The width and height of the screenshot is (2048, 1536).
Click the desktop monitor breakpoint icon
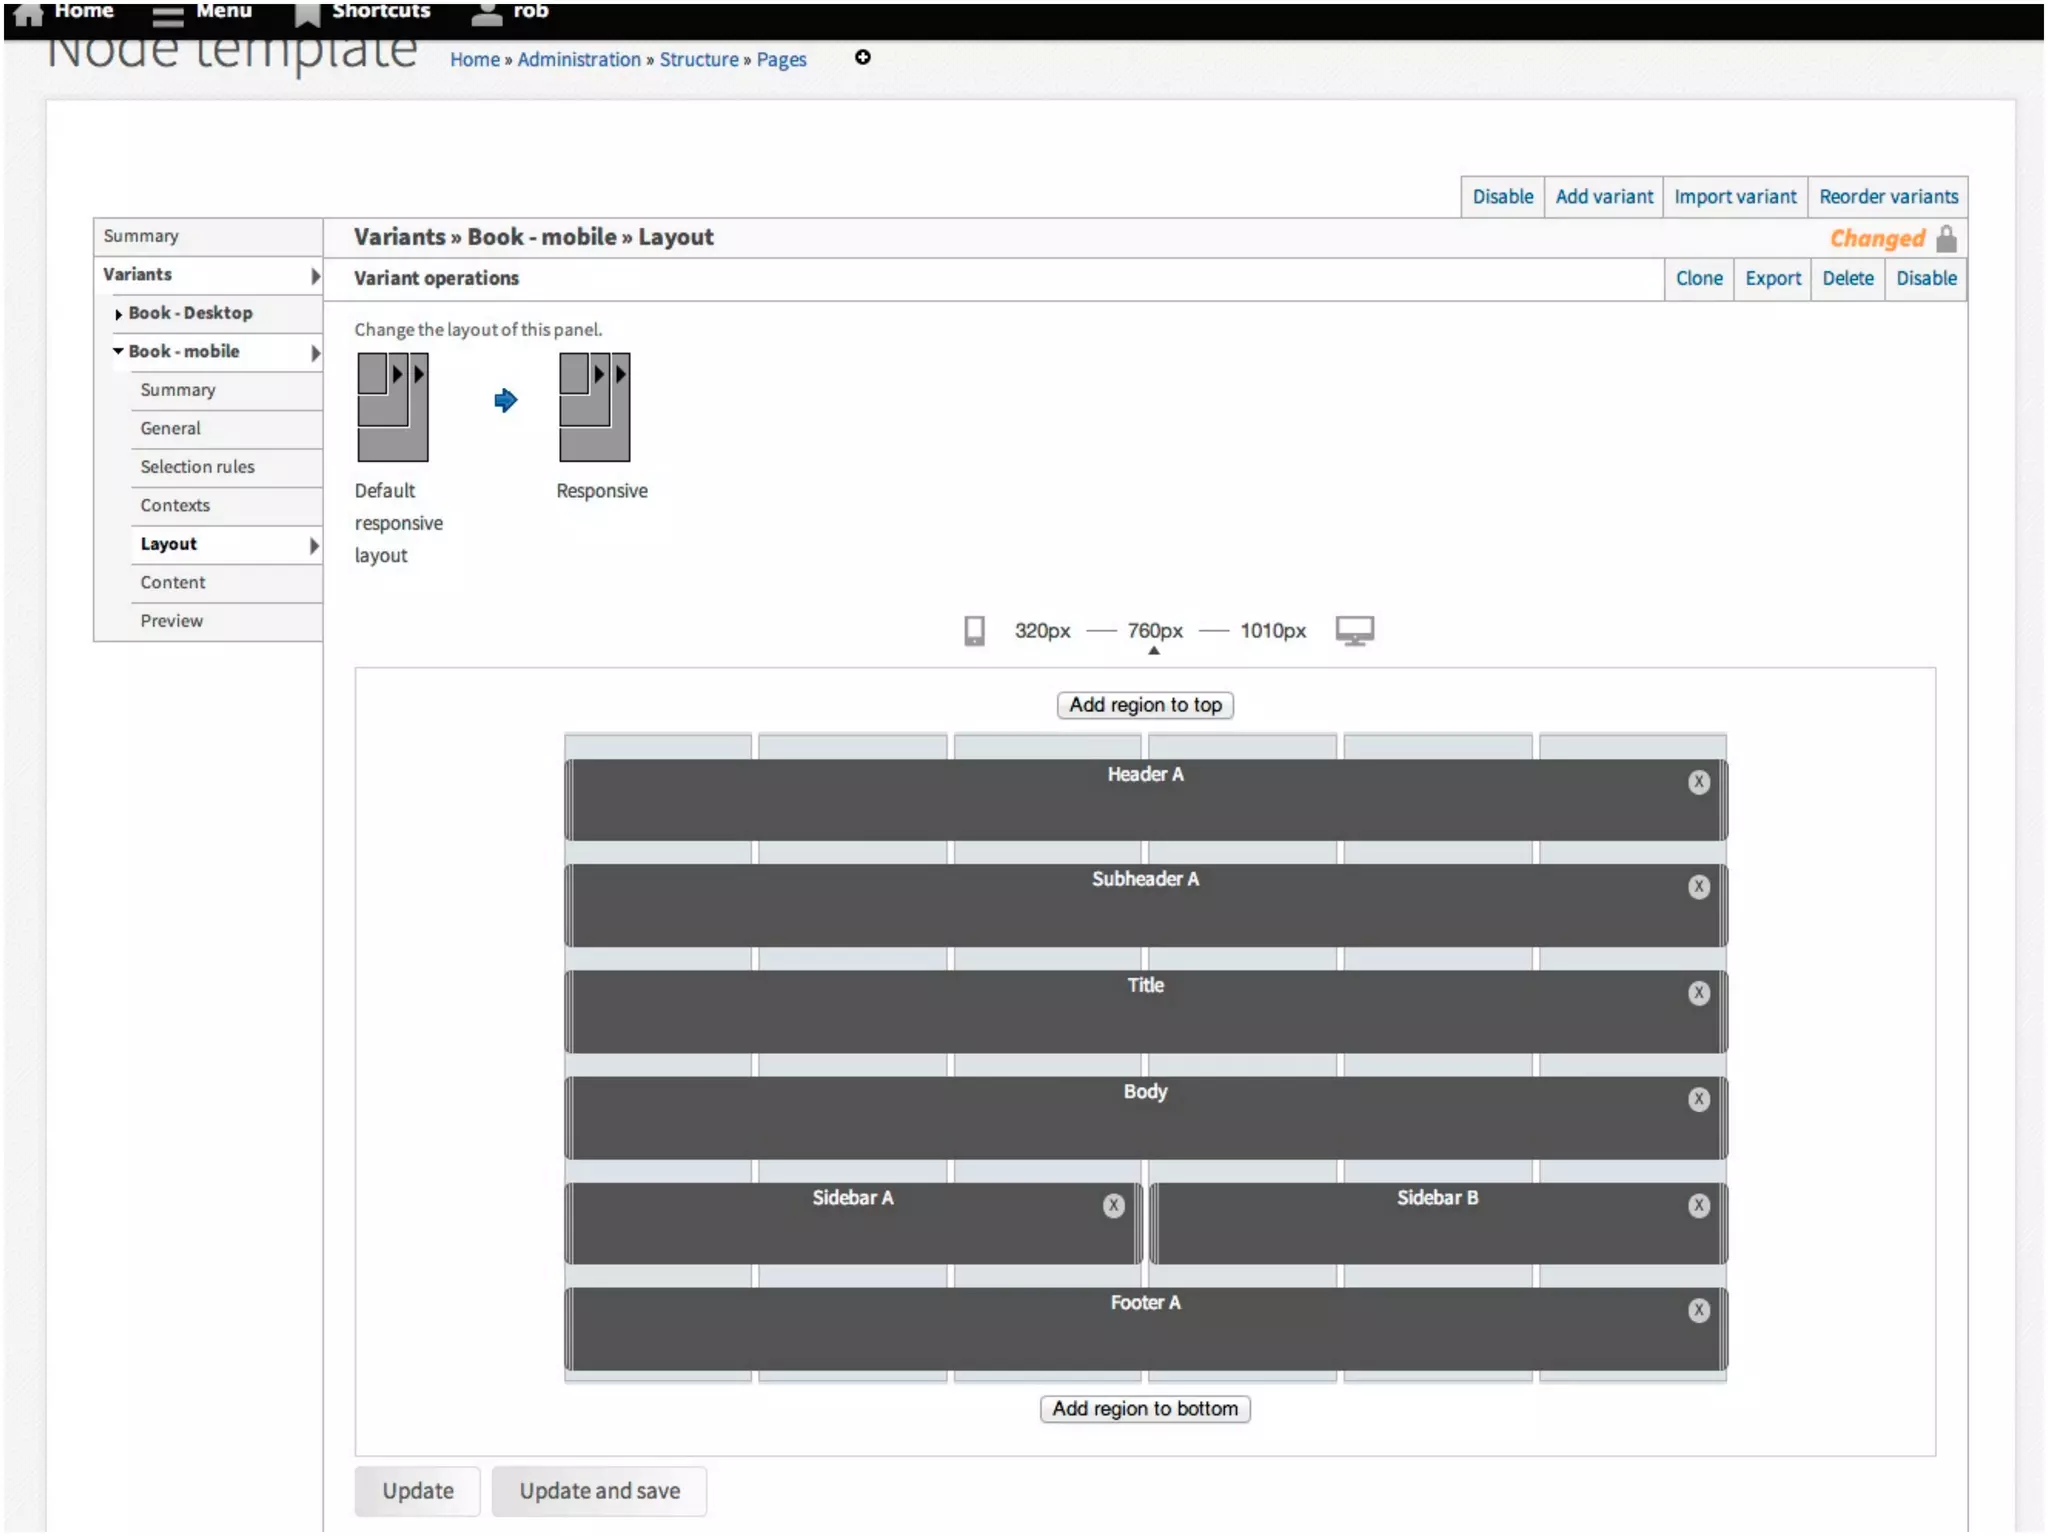click(1355, 631)
